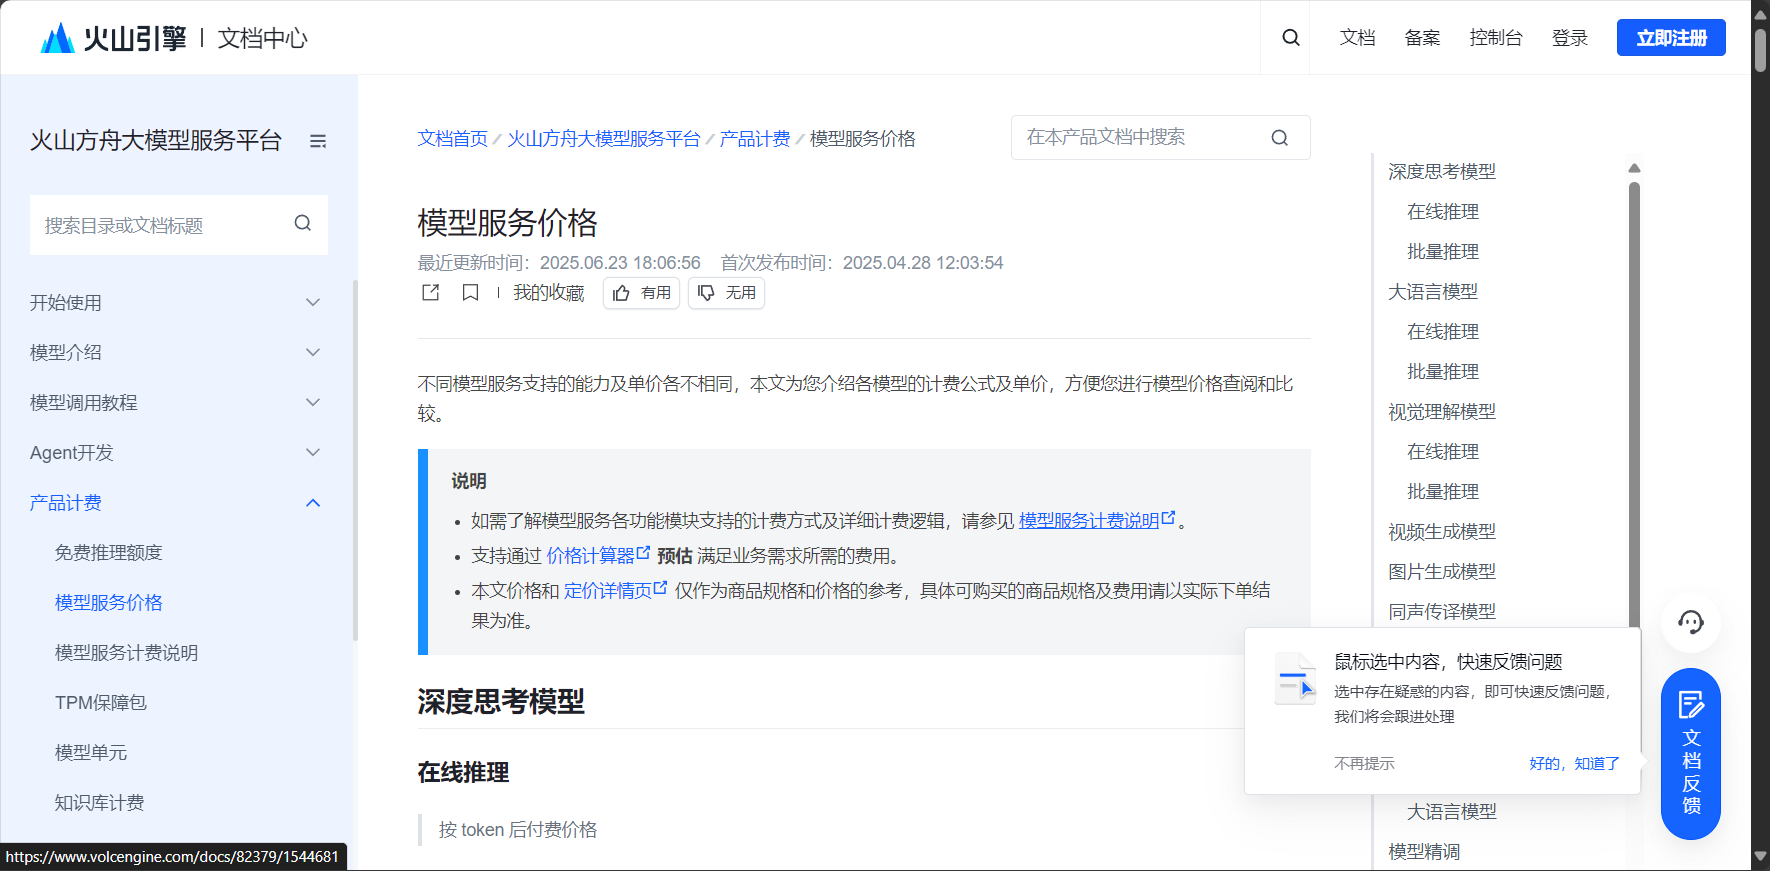Jump to 深度思考模型 in outline
Viewport: 1770px width, 871px height.
click(1441, 171)
